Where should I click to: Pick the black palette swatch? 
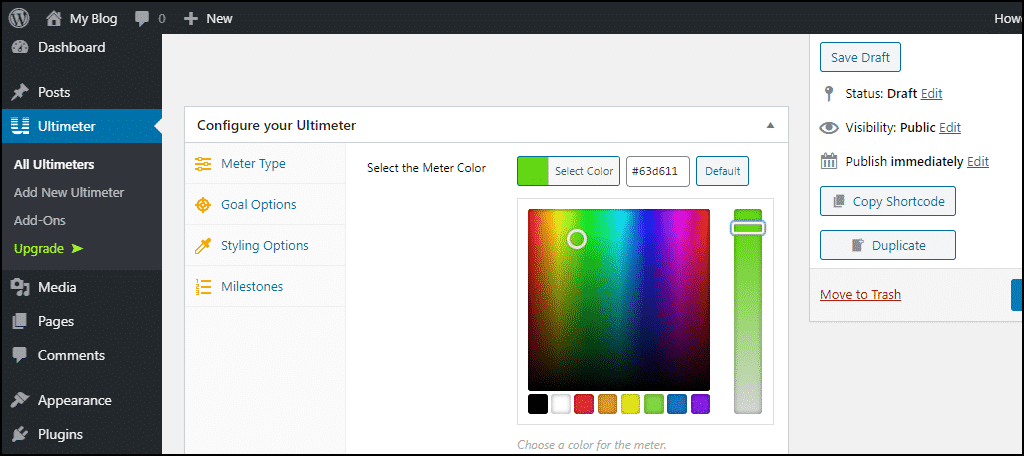tap(537, 404)
